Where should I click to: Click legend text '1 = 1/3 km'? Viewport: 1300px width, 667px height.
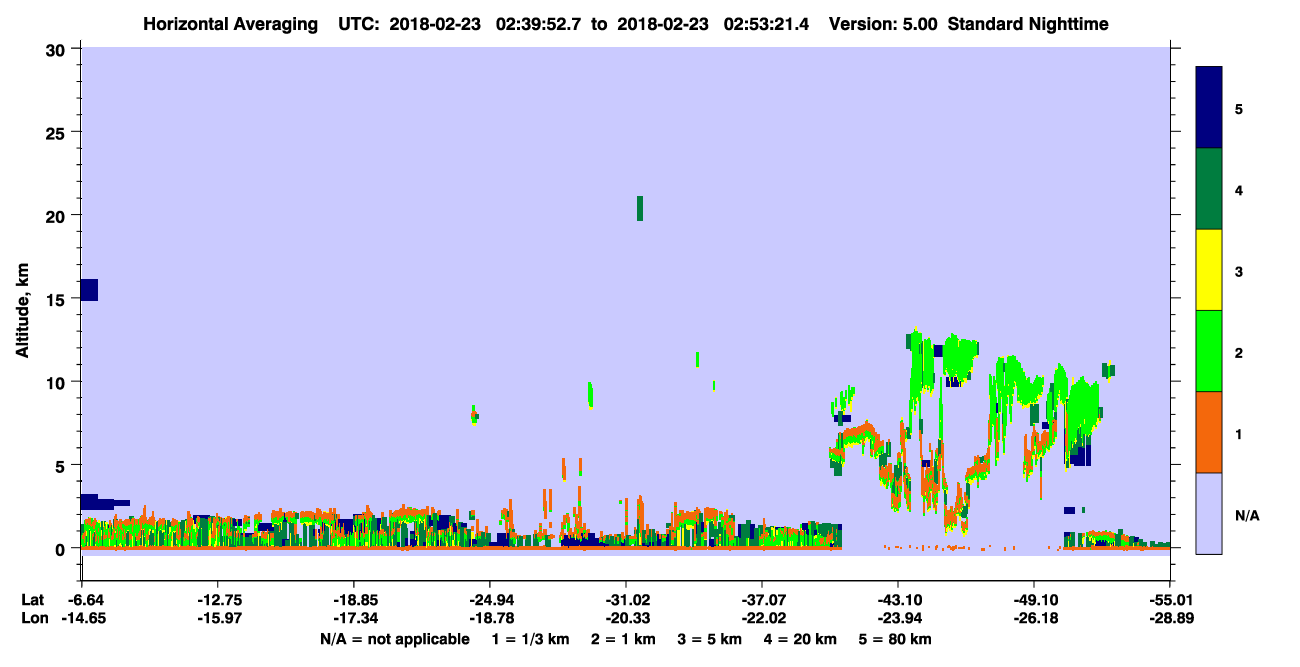531,639
